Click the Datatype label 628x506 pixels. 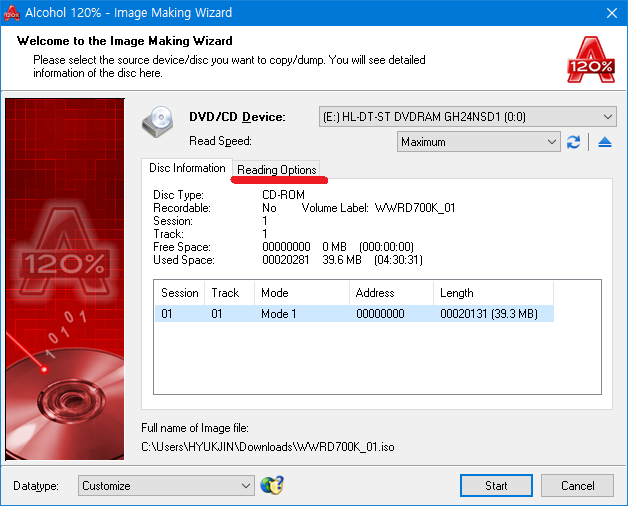tap(36, 486)
